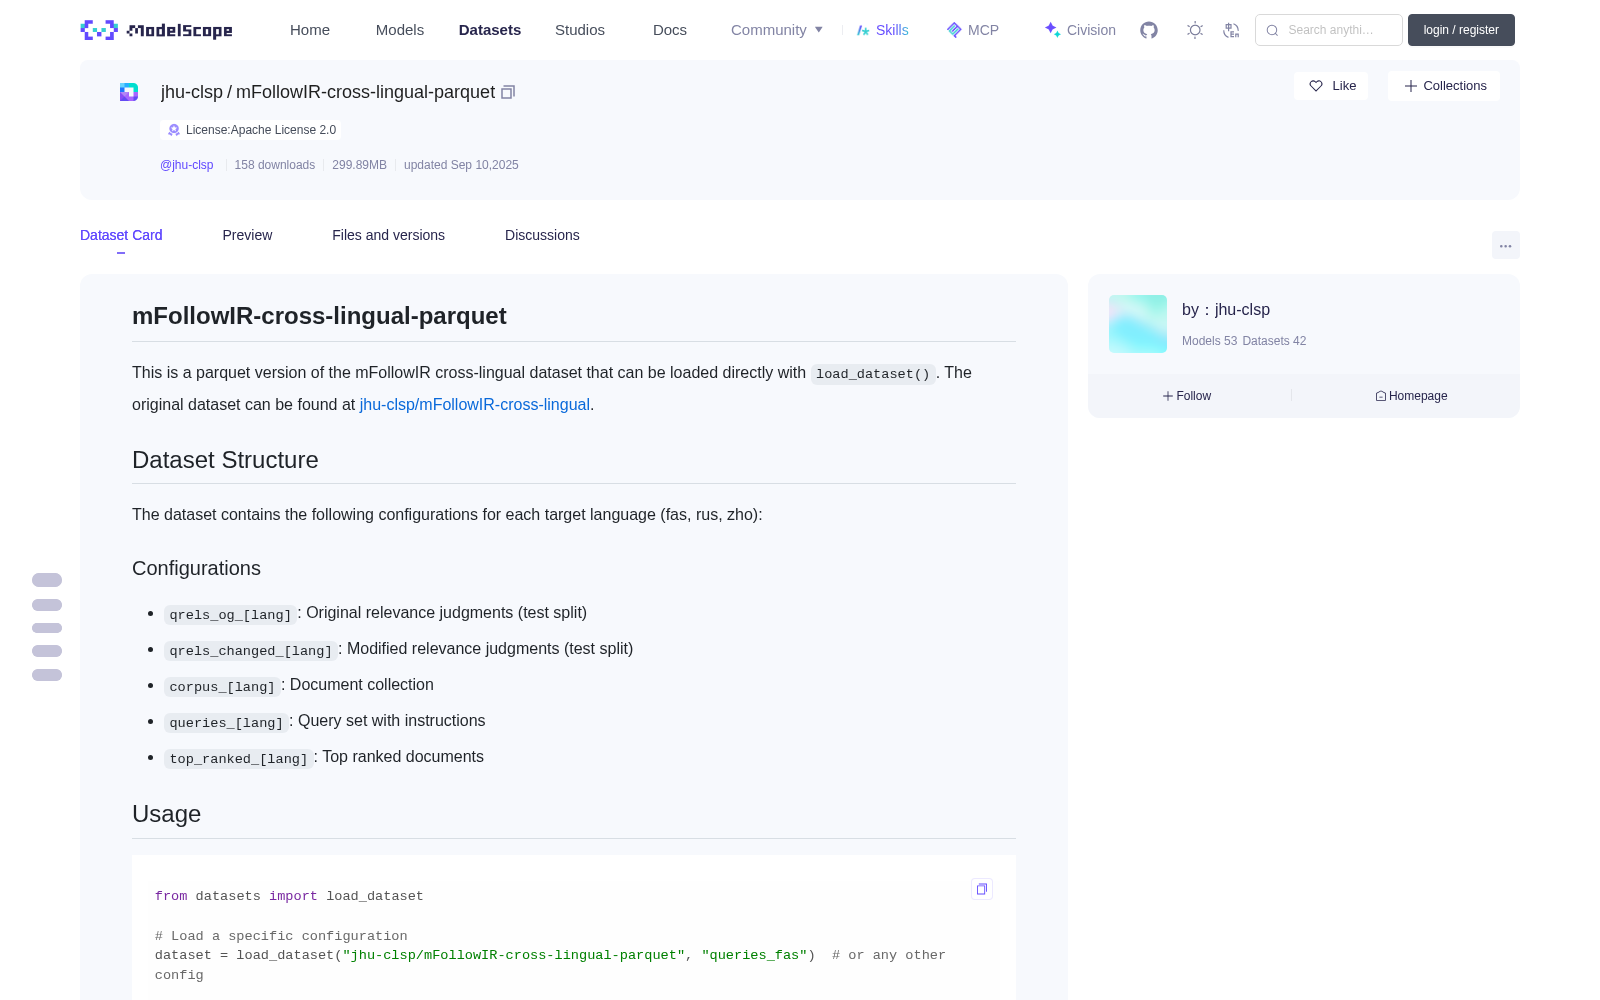Open the Skills page
1600x1000 pixels.
point(883,30)
